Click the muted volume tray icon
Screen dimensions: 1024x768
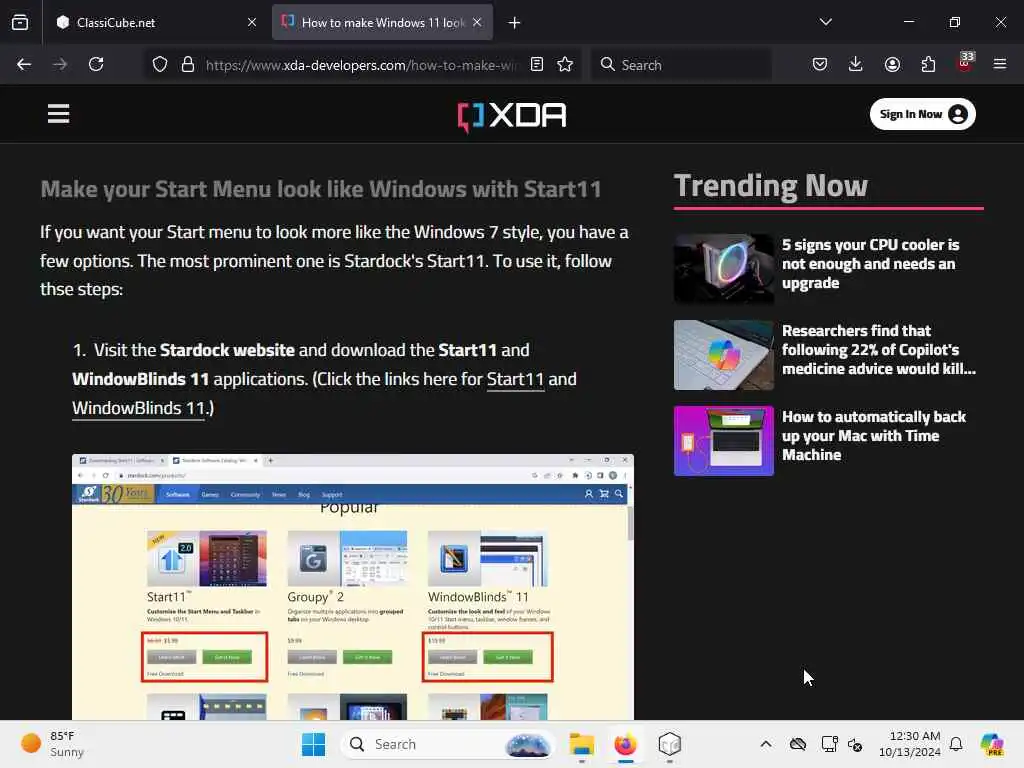click(x=855, y=744)
